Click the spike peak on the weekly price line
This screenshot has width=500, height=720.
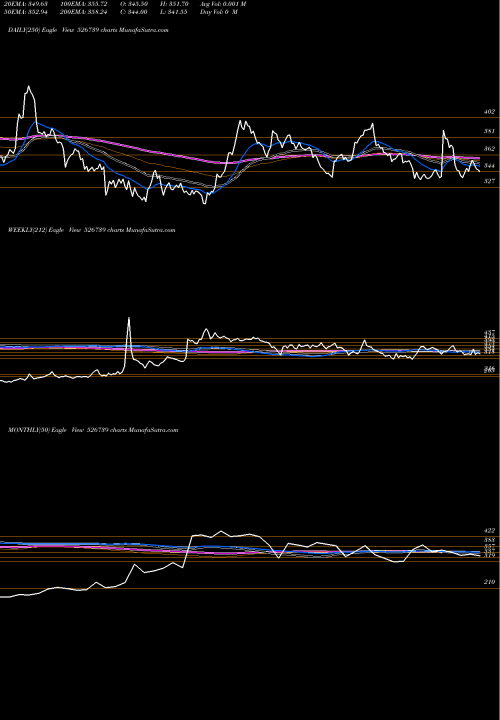(x=129, y=318)
